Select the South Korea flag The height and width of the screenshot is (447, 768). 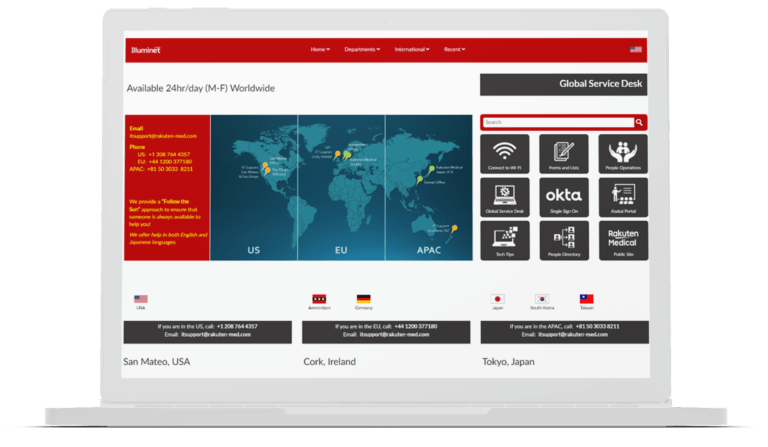click(x=542, y=299)
